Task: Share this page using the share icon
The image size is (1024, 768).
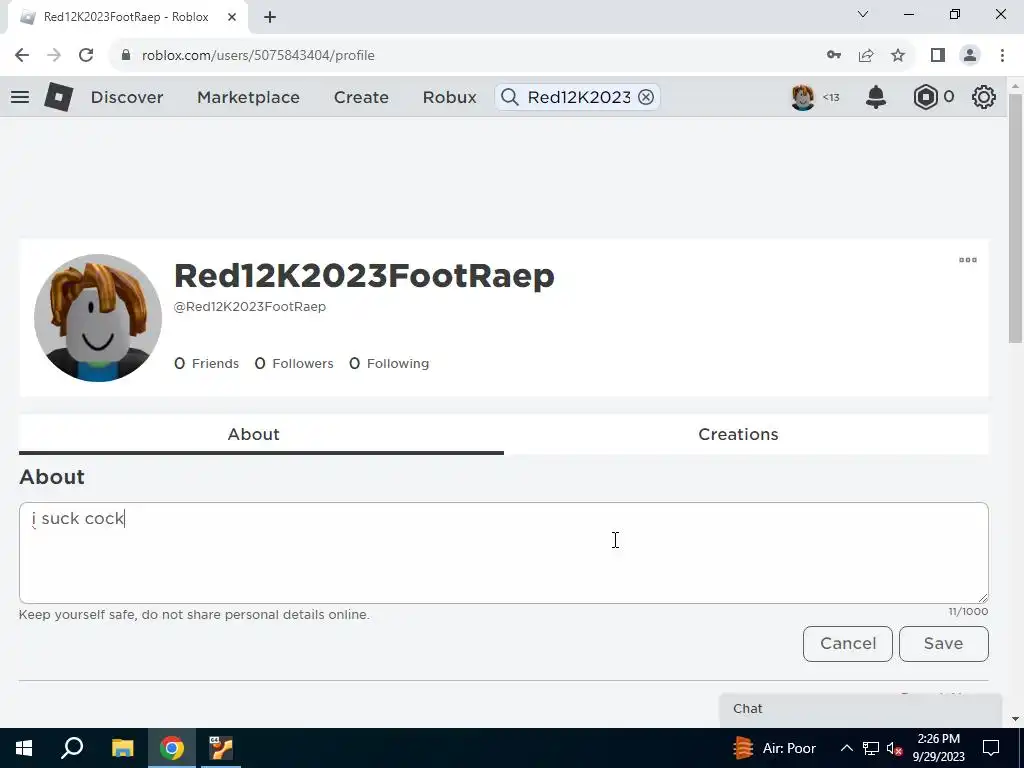Action: [866, 55]
